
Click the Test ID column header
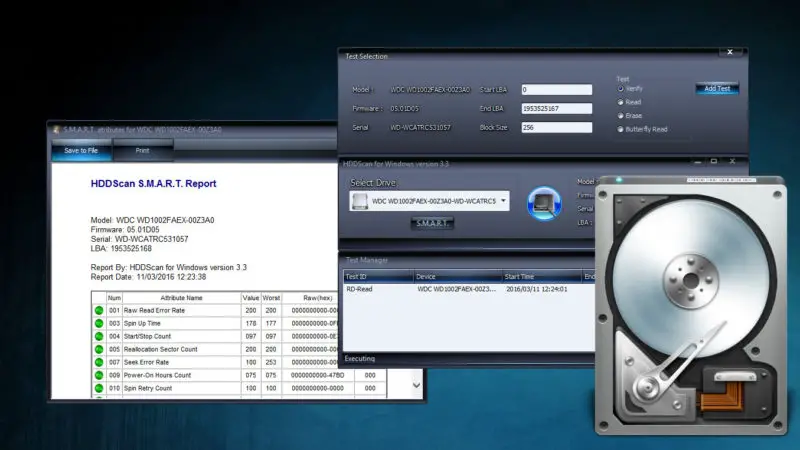[x=378, y=277]
